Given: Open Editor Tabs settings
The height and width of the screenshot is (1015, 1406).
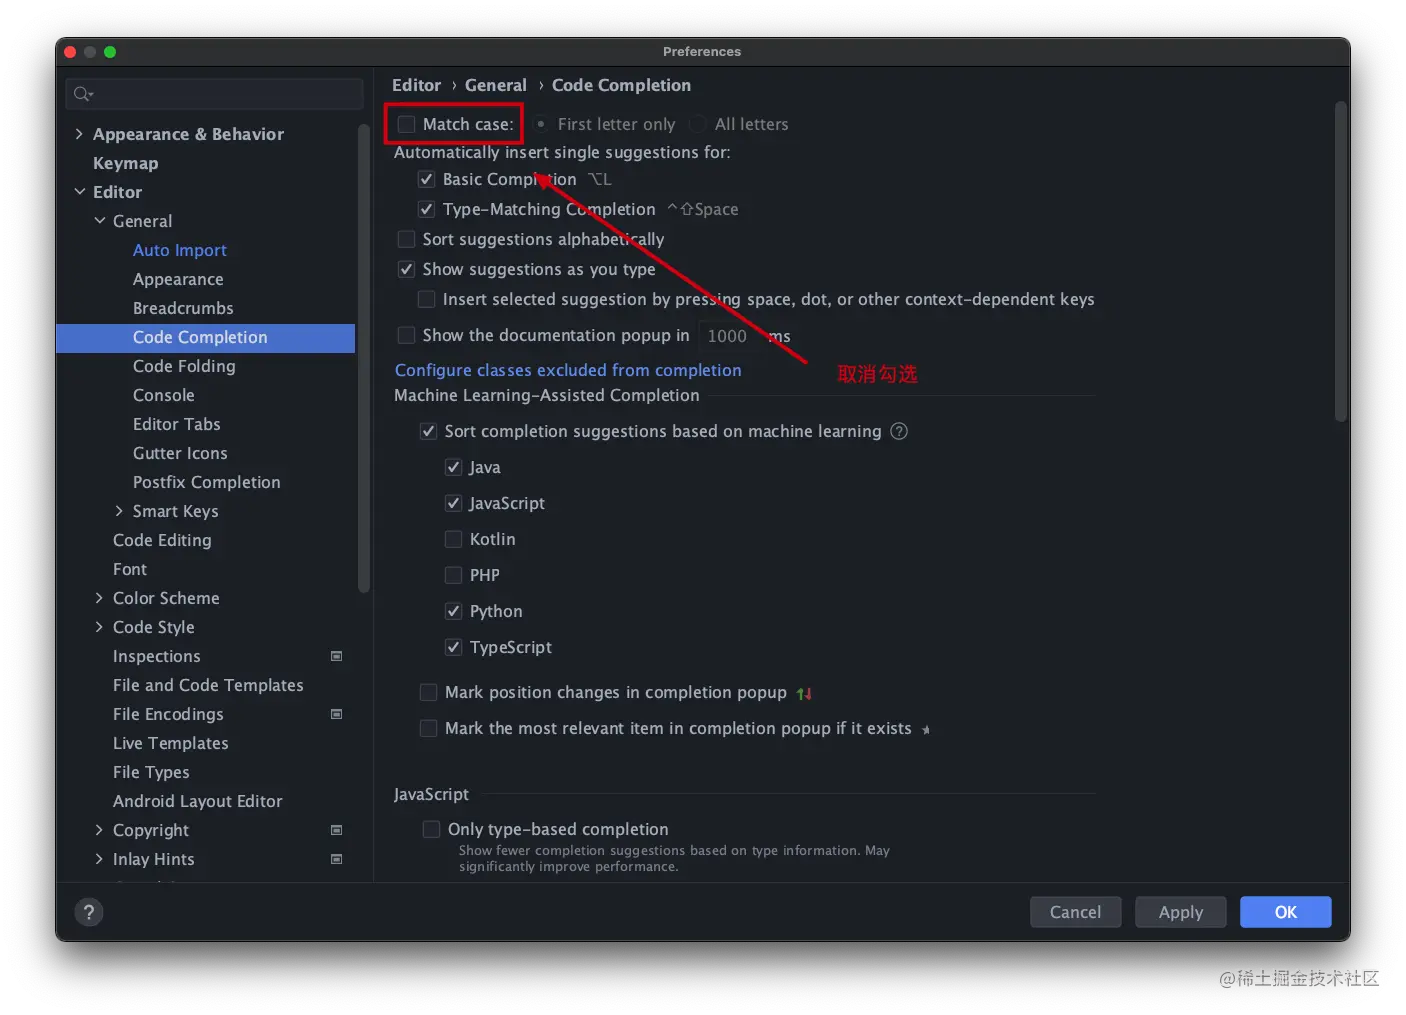Looking at the screenshot, I should pyautogui.click(x=177, y=424).
